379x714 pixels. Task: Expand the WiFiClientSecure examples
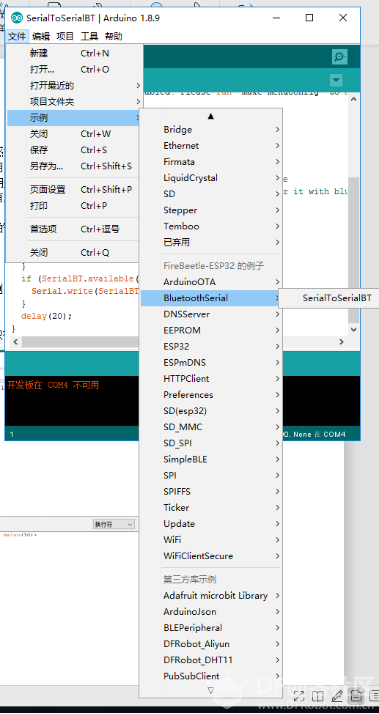[x=211, y=556]
